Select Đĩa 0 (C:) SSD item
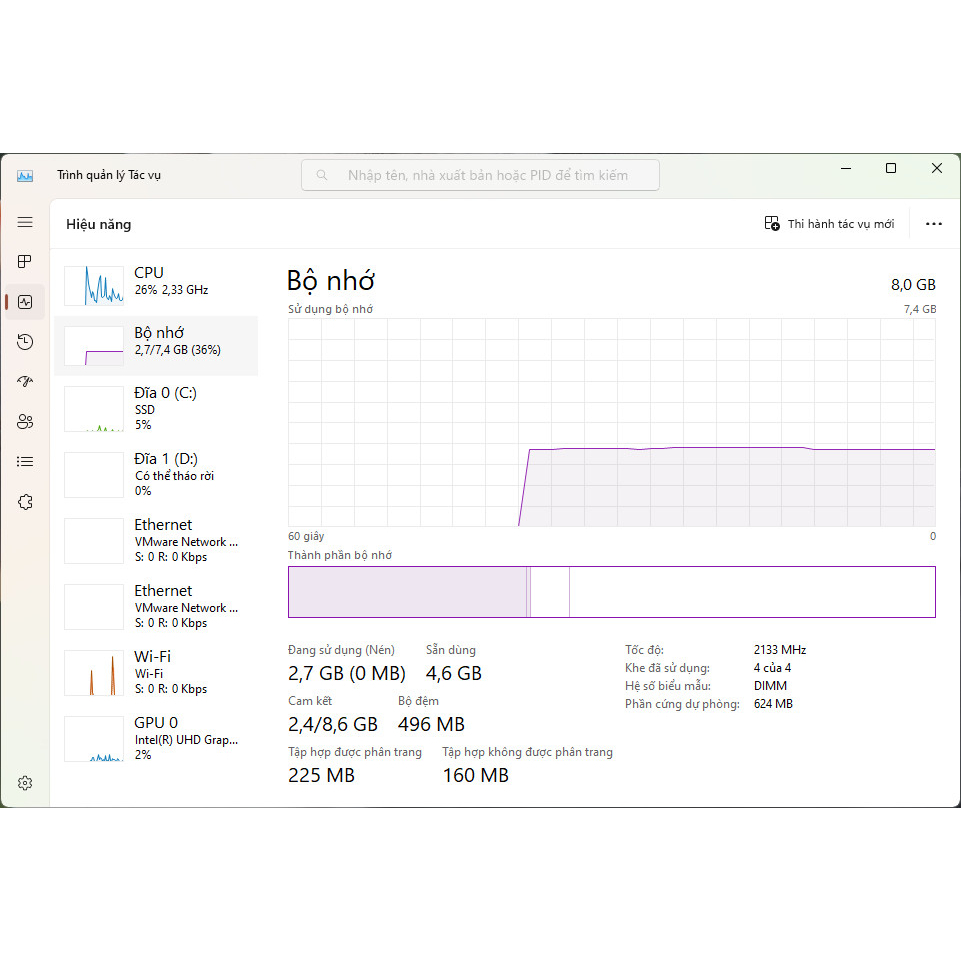The width and height of the screenshot is (961, 961). 155,408
